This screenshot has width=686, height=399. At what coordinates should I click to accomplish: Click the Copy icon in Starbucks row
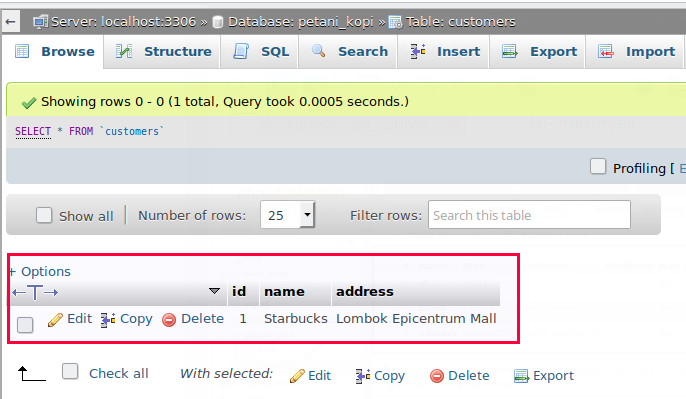tap(108, 320)
